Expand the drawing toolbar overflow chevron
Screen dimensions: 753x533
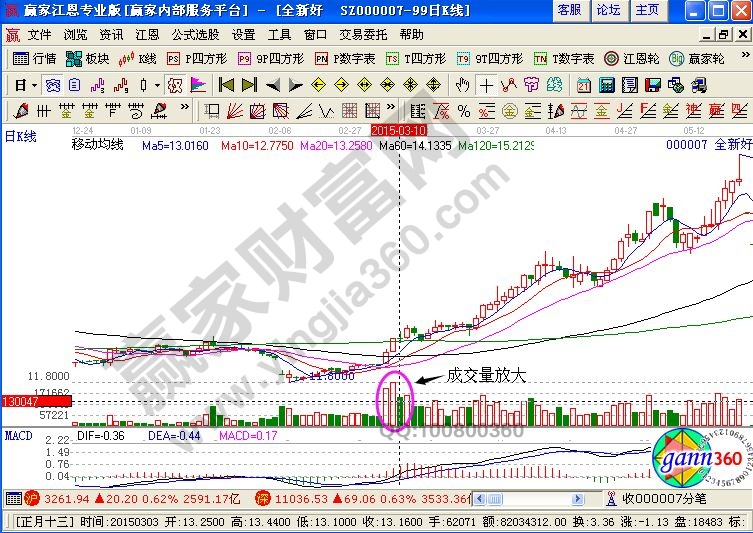(x=185, y=109)
